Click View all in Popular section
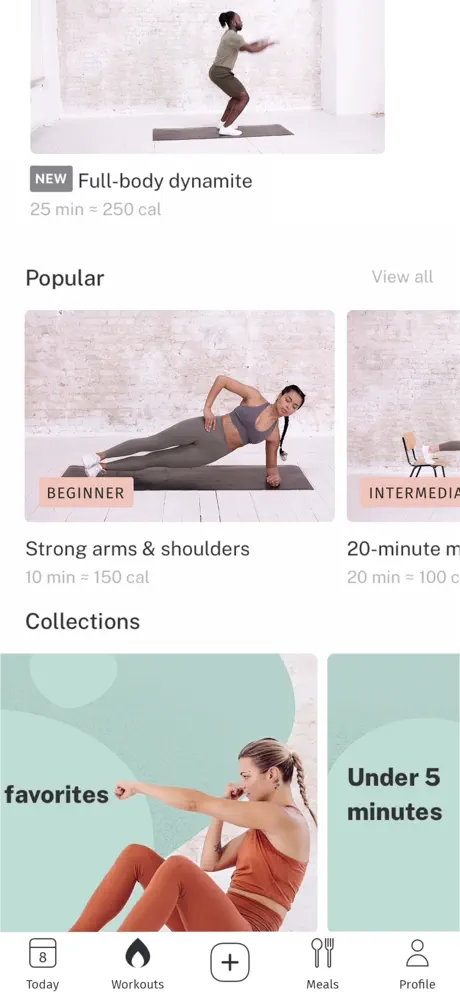The image size is (460, 997). pos(402,277)
